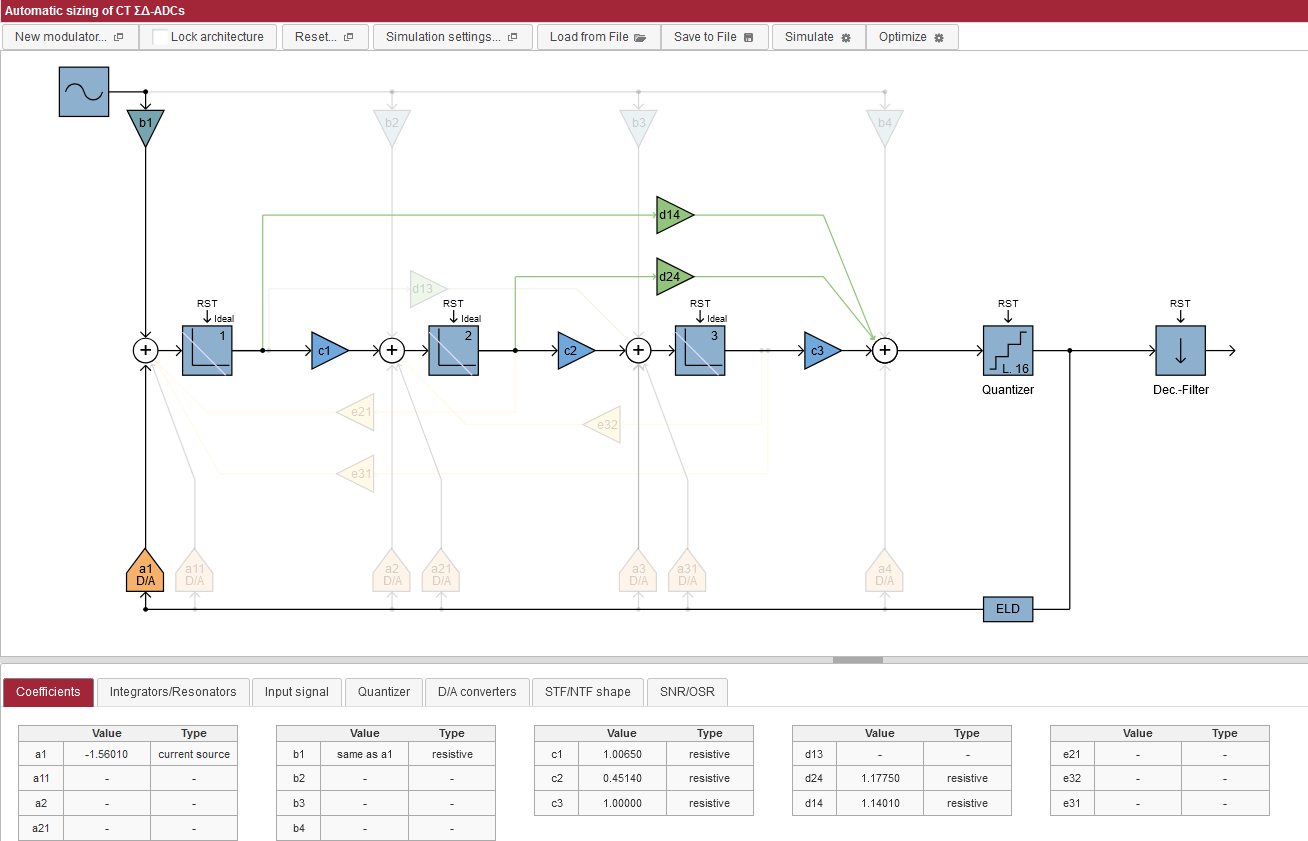Image resolution: width=1308 pixels, height=841 pixels.
Task: Grab the horizontal panel splitter handle
Action: [857, 660]
